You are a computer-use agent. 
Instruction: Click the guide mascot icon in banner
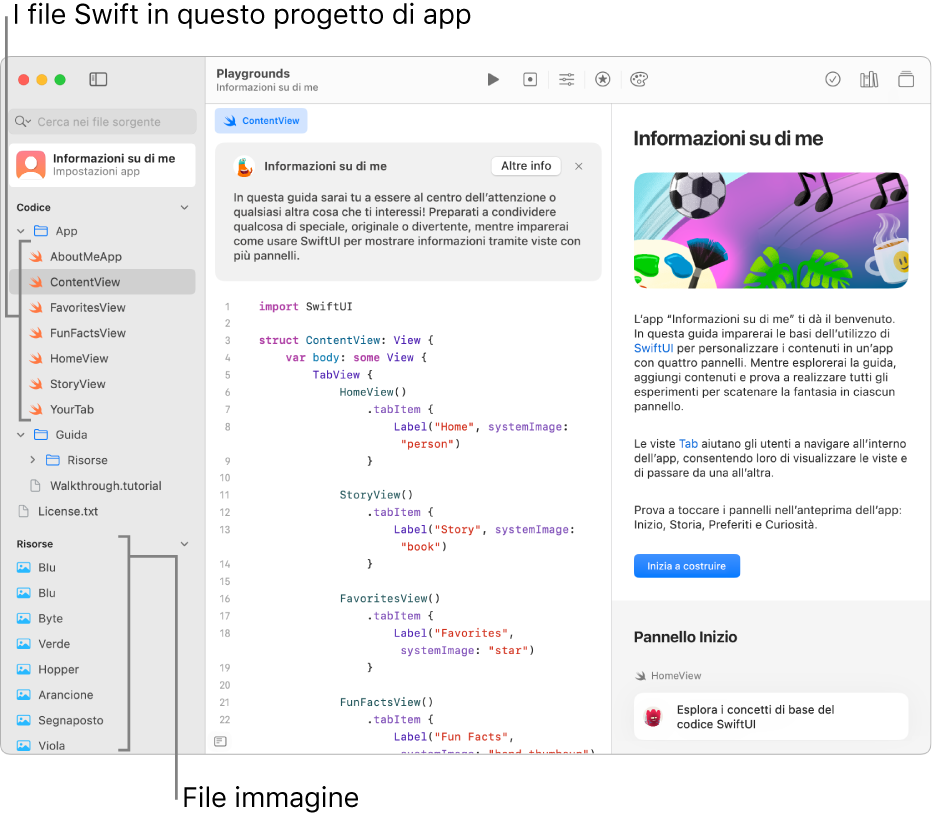[244, 167]
